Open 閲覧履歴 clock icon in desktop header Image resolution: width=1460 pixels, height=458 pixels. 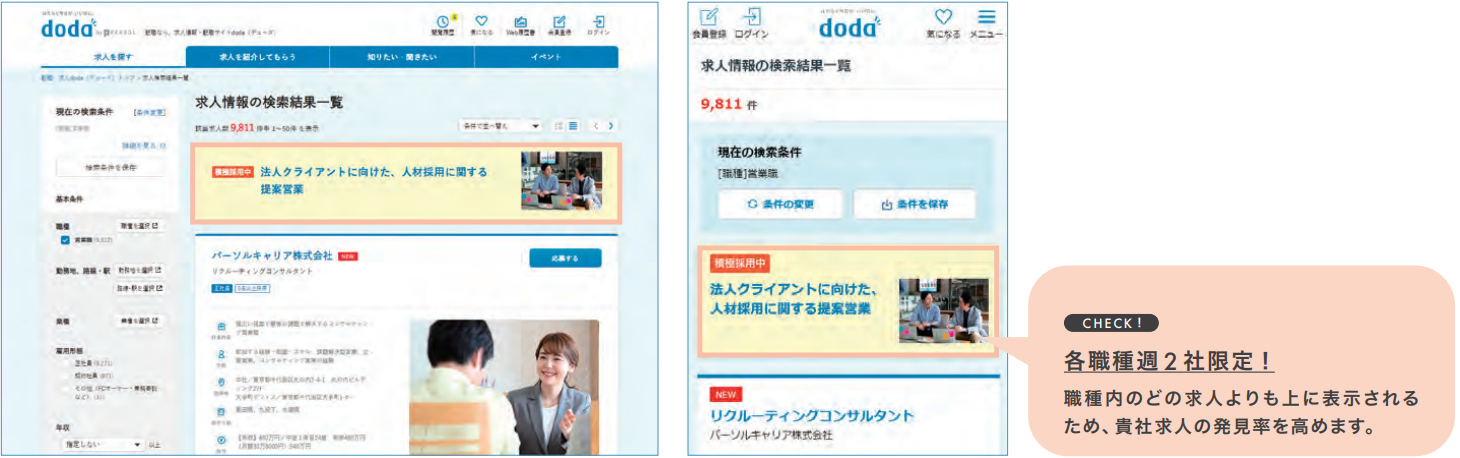[444, 24]
